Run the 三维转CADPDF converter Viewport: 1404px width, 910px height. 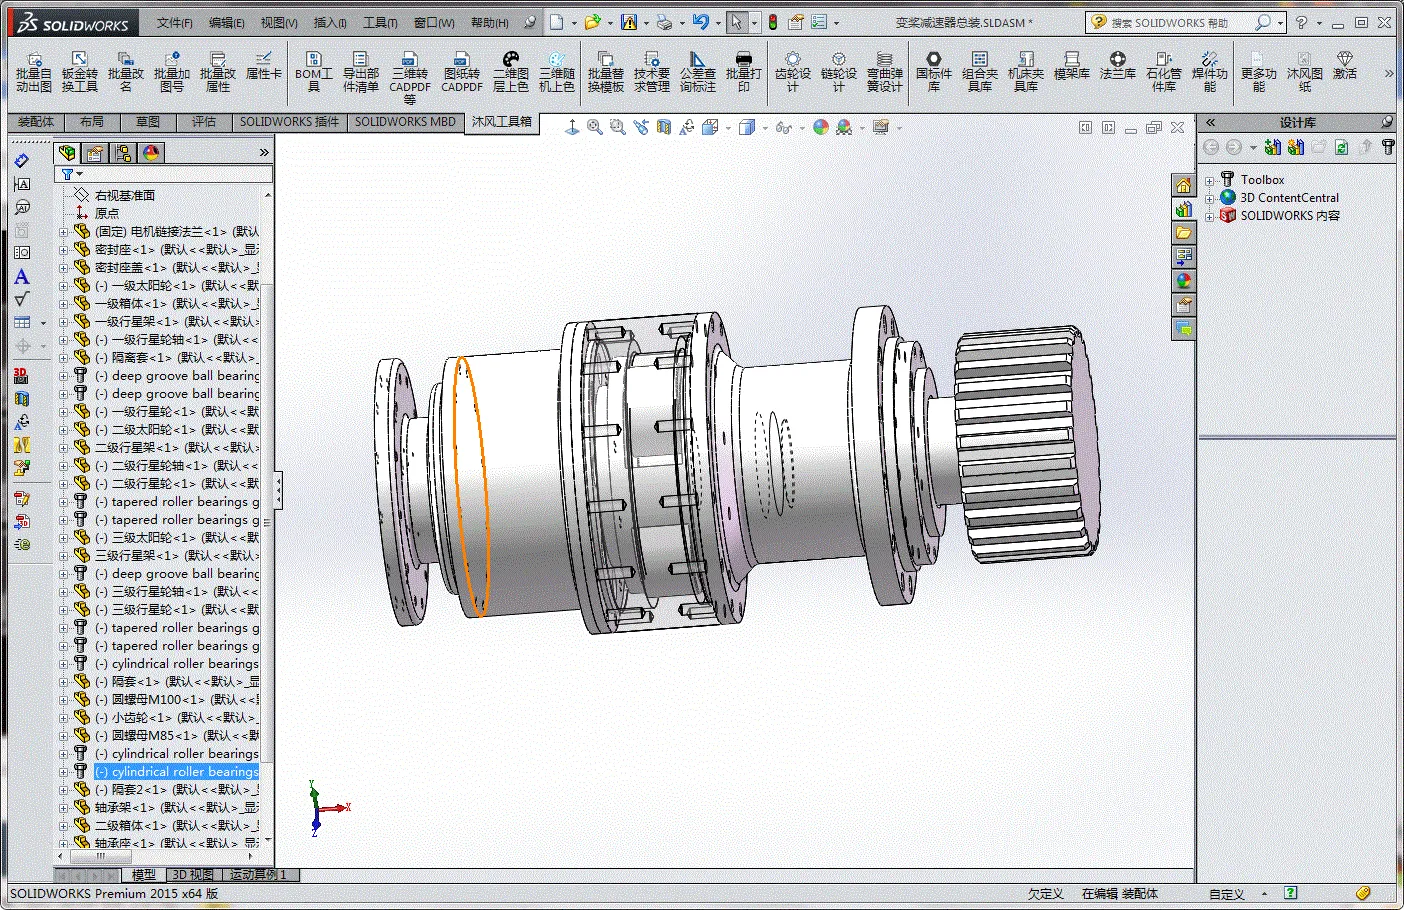[410, 78]
